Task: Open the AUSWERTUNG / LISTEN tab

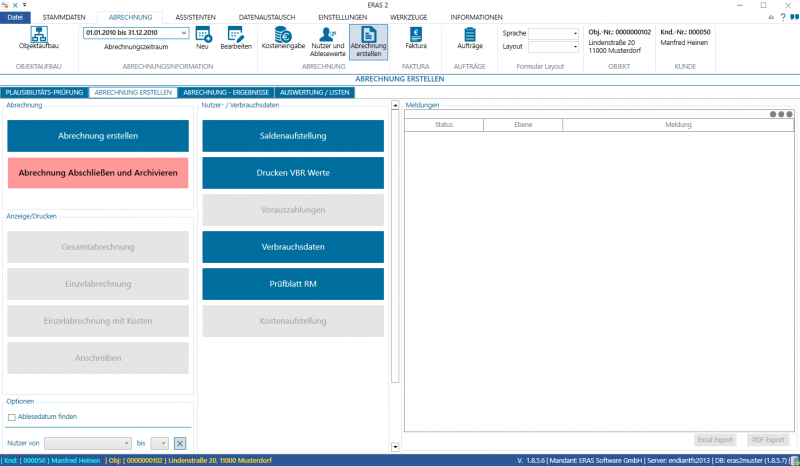Action: click(314, 92)
